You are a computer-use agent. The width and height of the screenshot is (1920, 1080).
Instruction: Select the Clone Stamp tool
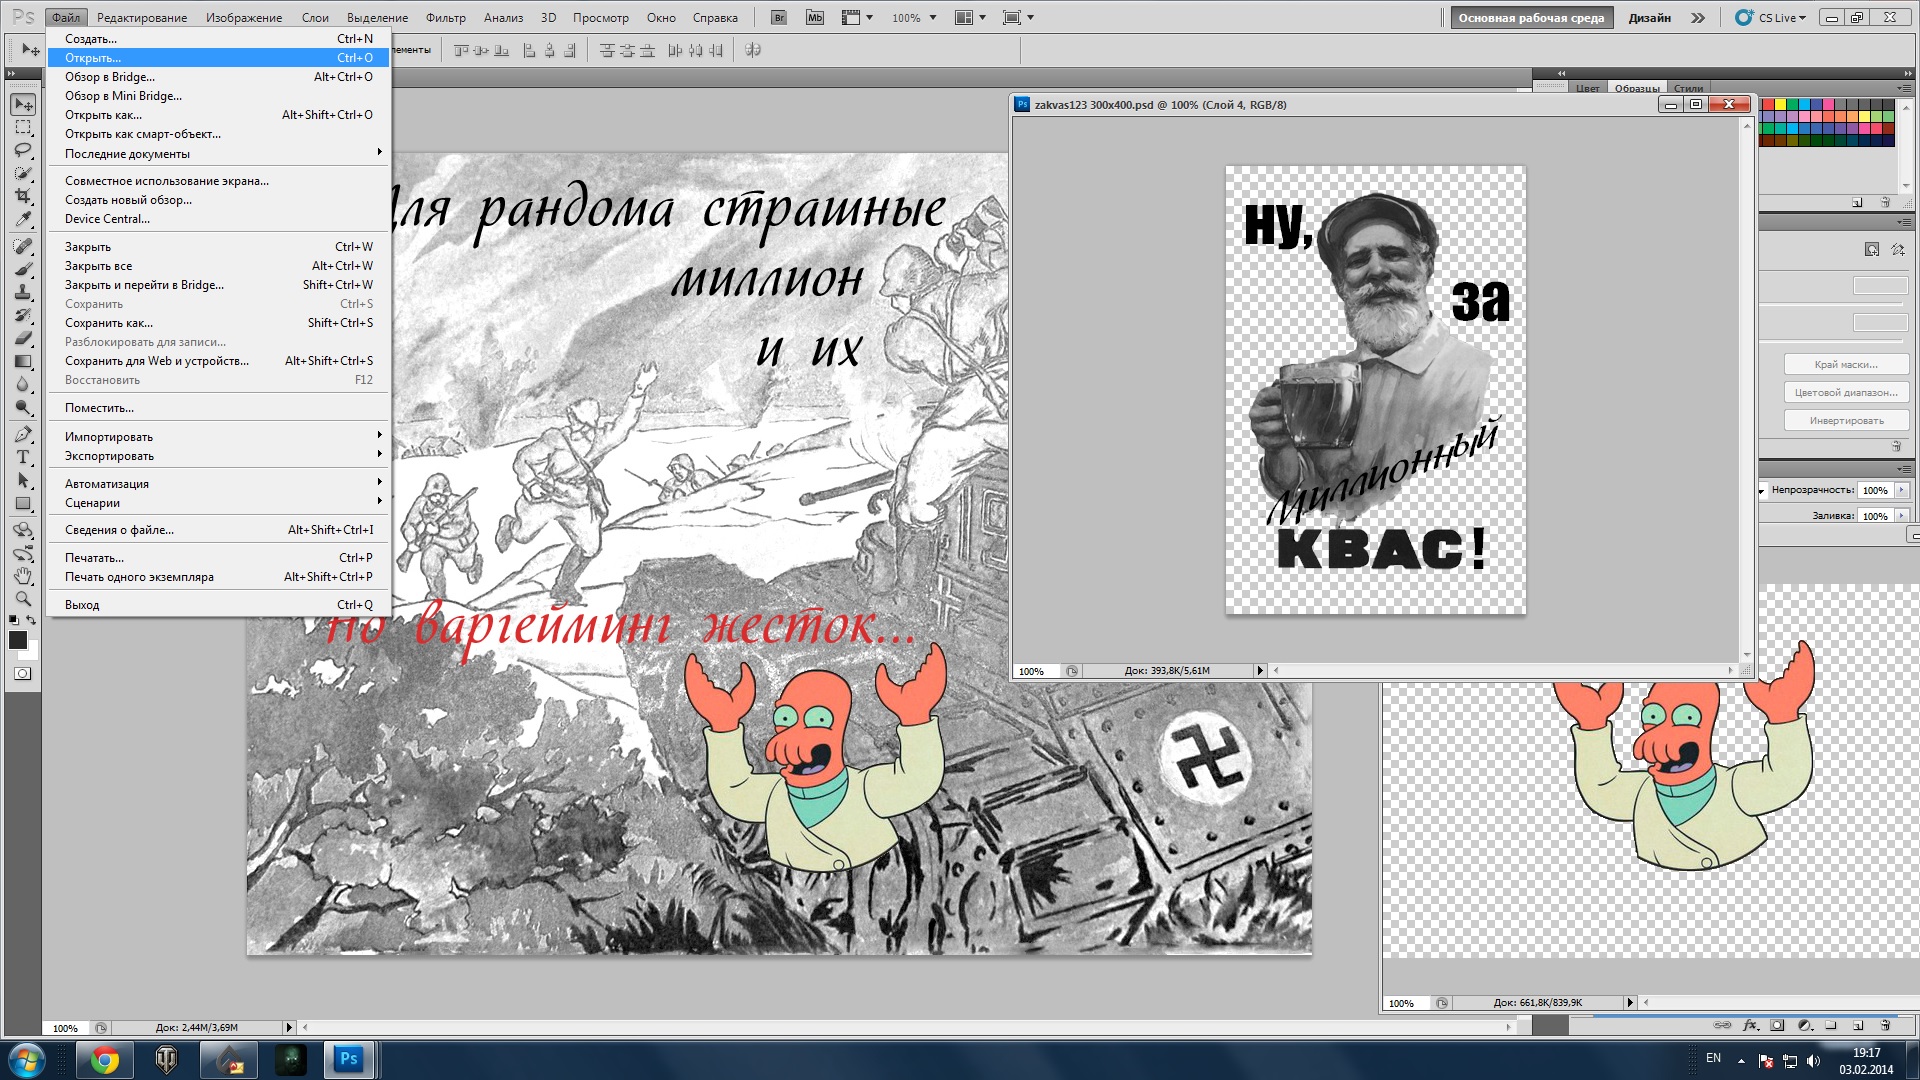tap(23, 292)
